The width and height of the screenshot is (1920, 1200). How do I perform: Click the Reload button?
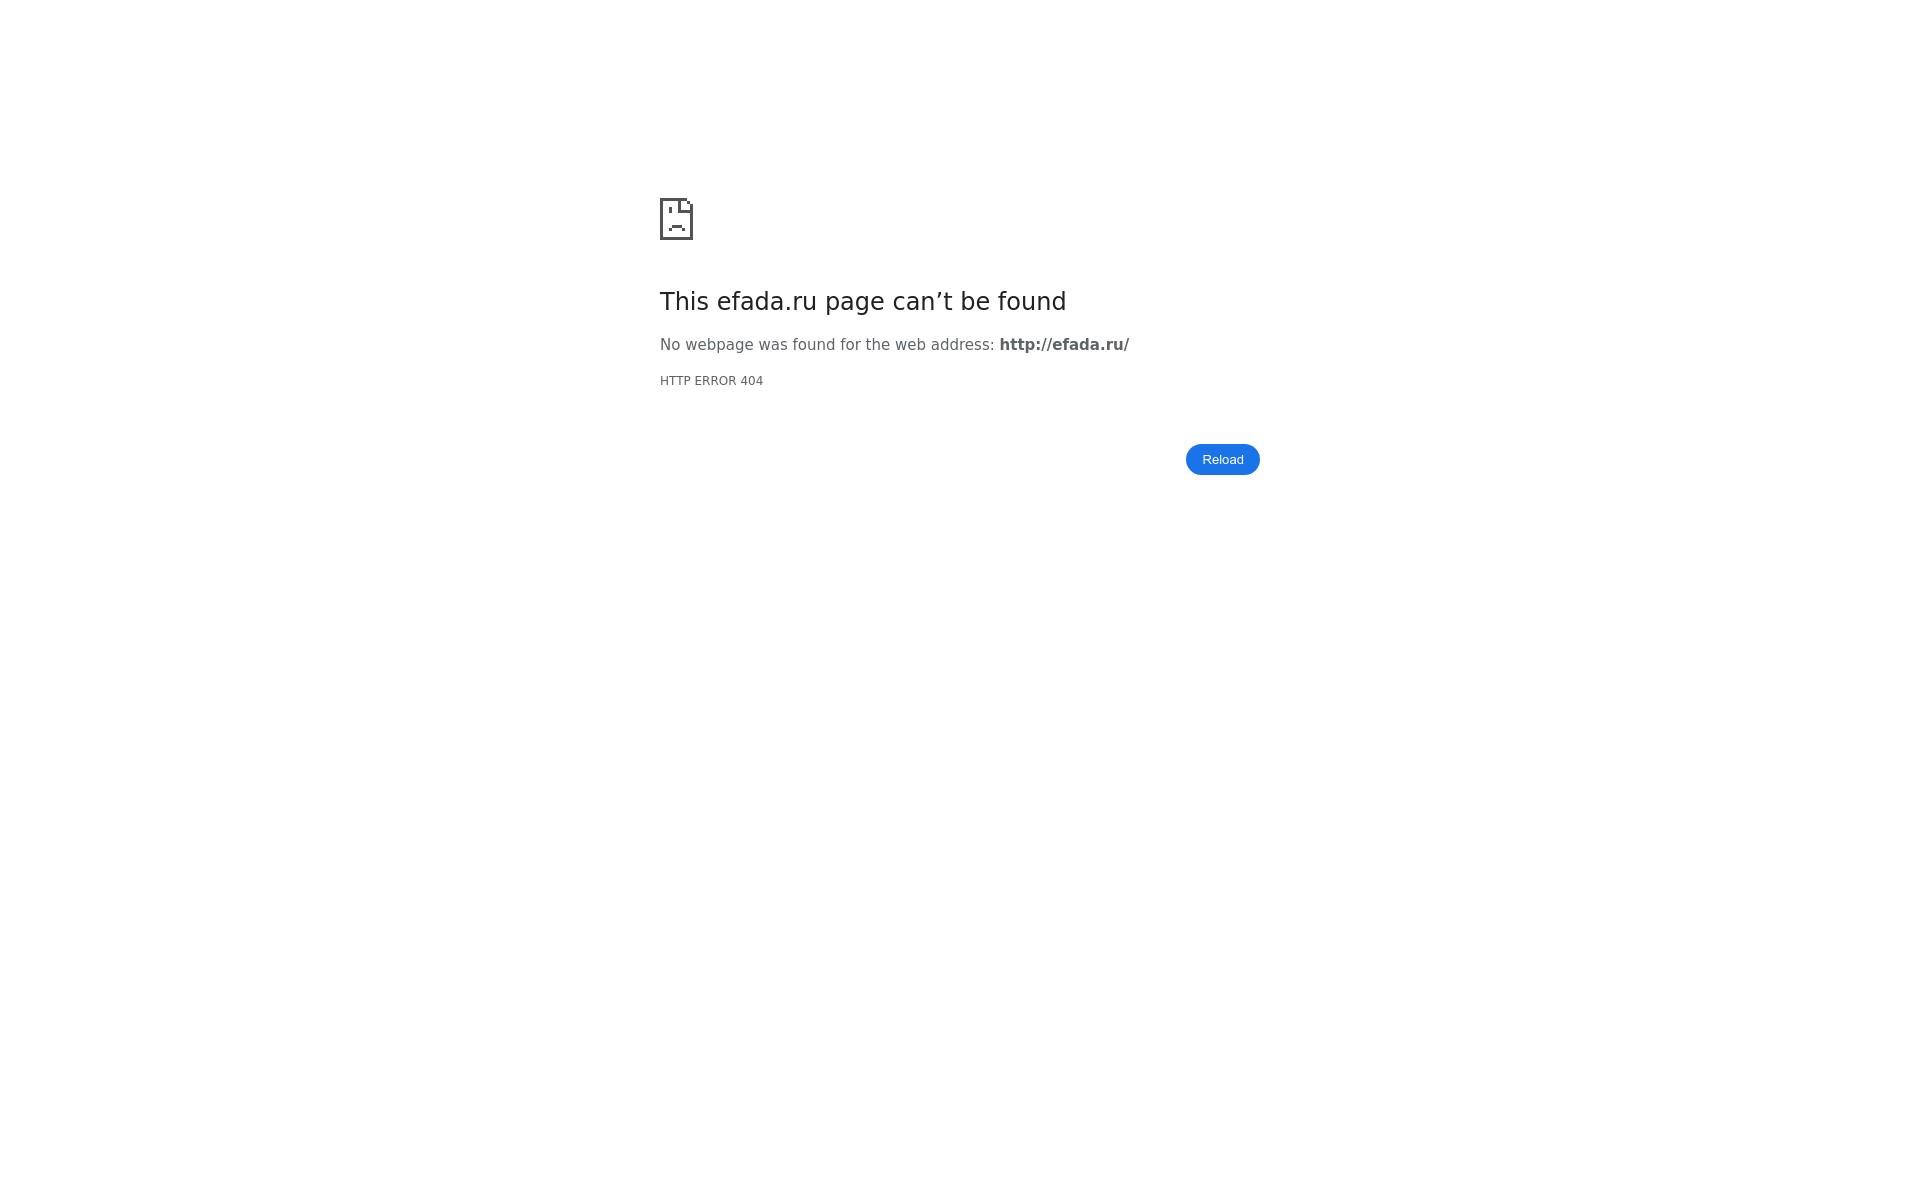1222,459
